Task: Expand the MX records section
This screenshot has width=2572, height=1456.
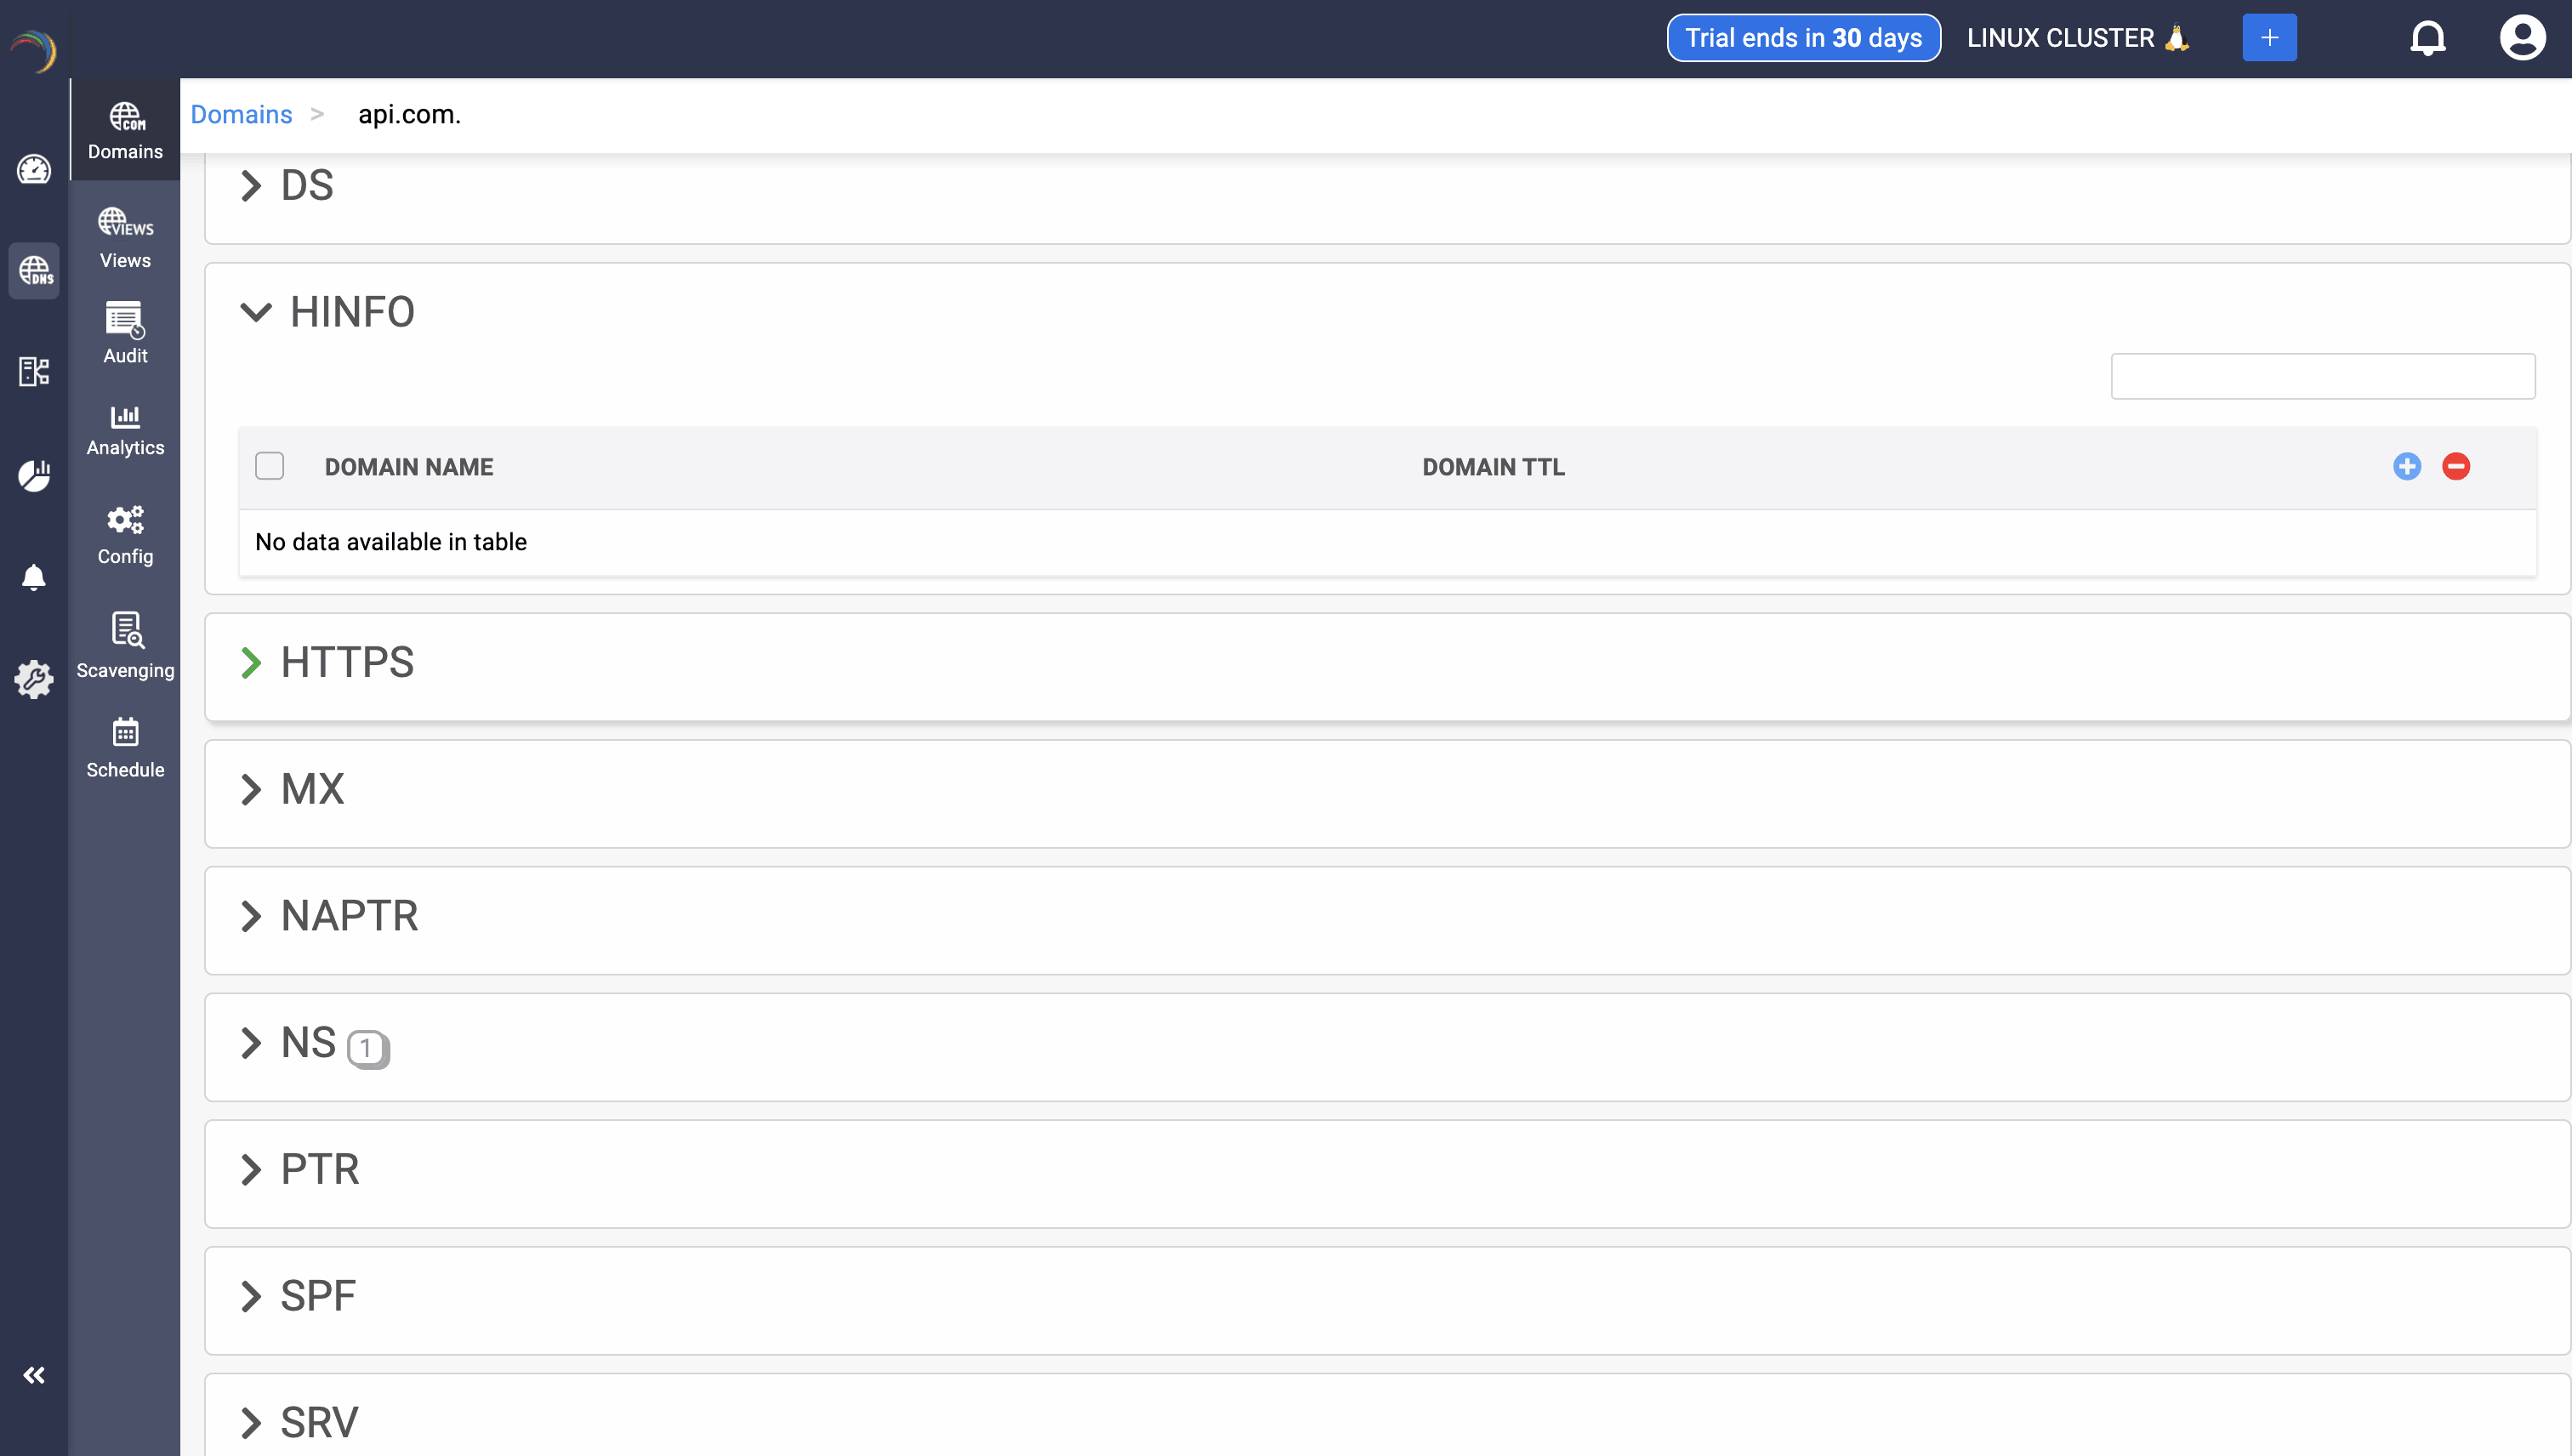Action: click(x=251, y=789)
